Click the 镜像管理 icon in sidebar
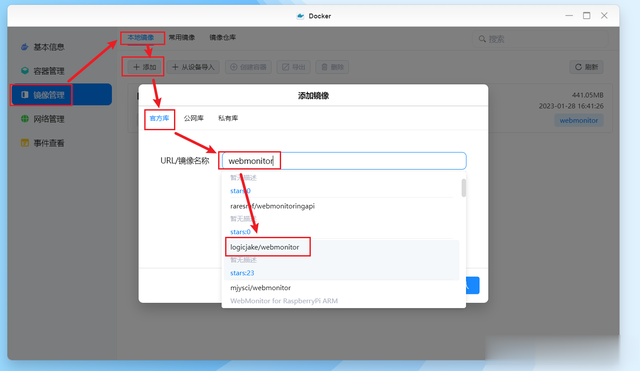 pyautogui.click(x=24, y=95)
